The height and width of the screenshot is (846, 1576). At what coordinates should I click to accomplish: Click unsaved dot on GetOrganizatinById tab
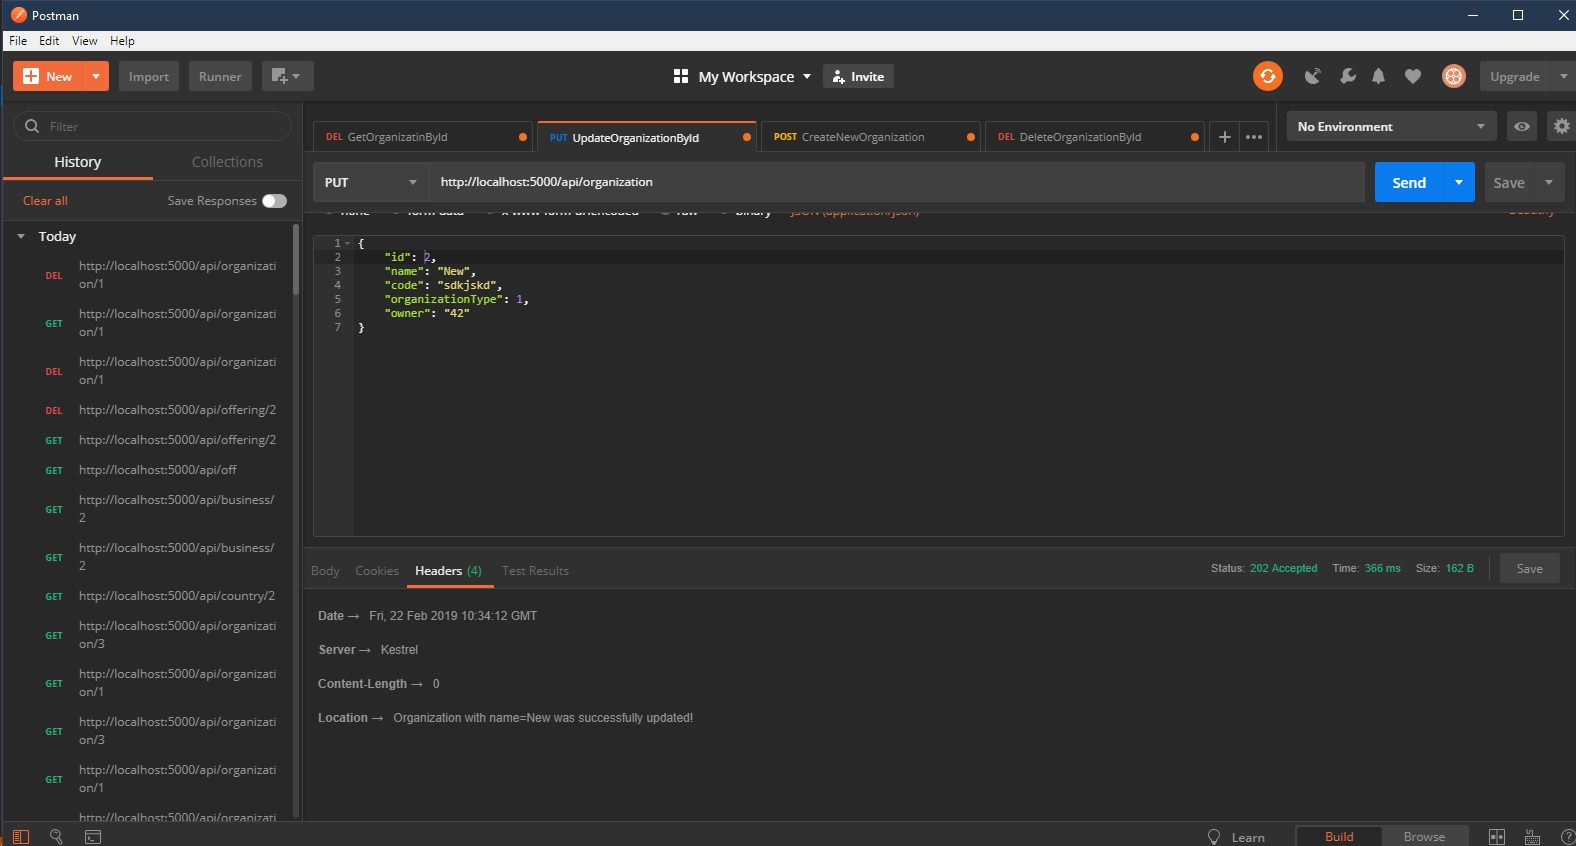[522, 137]
